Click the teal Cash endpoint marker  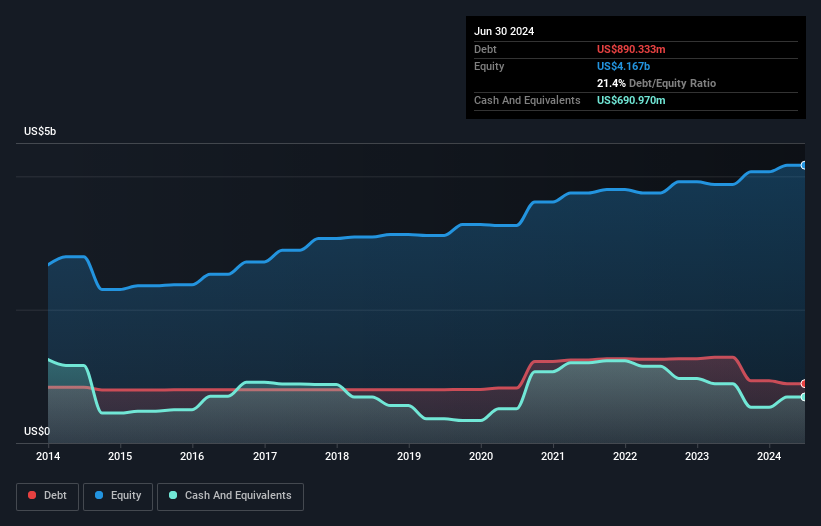tap(804, 397)
